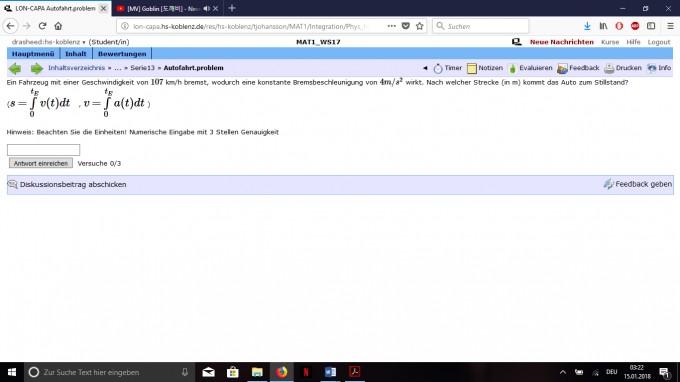Click the browser back button
Screen dimensions: 680x382
(10, 26)
